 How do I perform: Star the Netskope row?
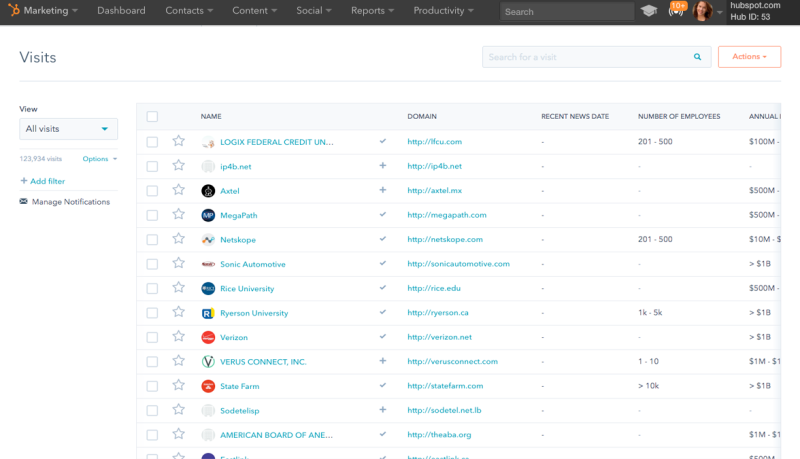pos(178,239)
